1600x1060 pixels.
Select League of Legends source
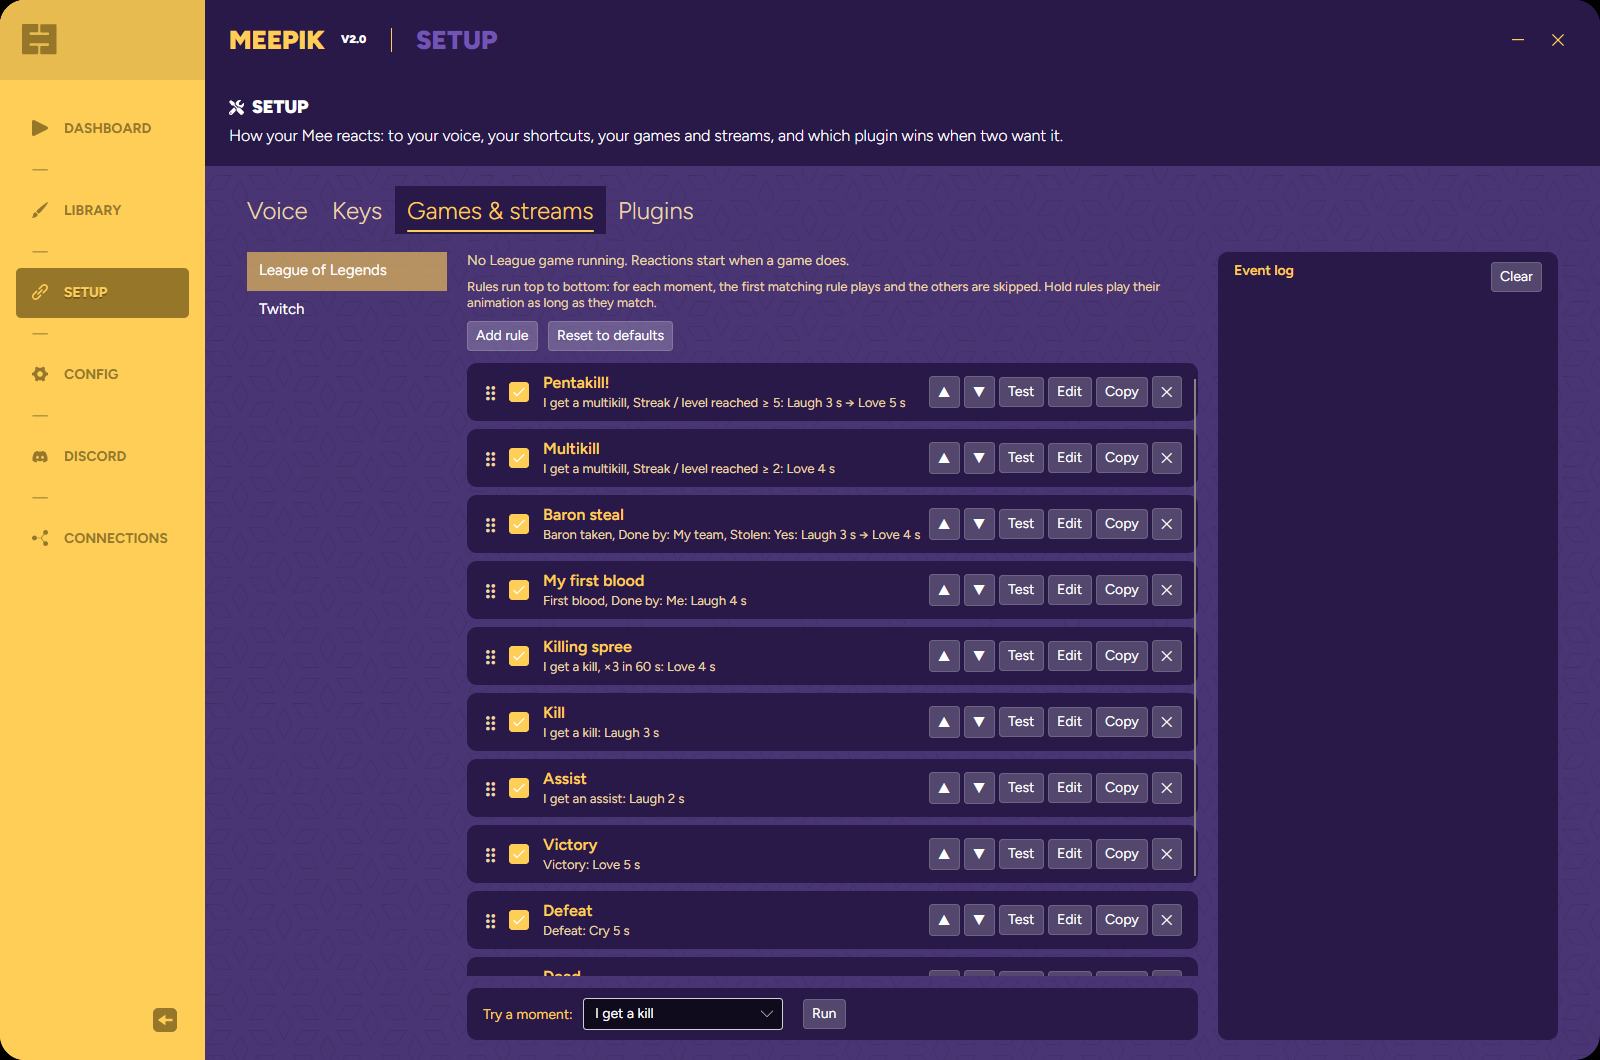(347, 271)
